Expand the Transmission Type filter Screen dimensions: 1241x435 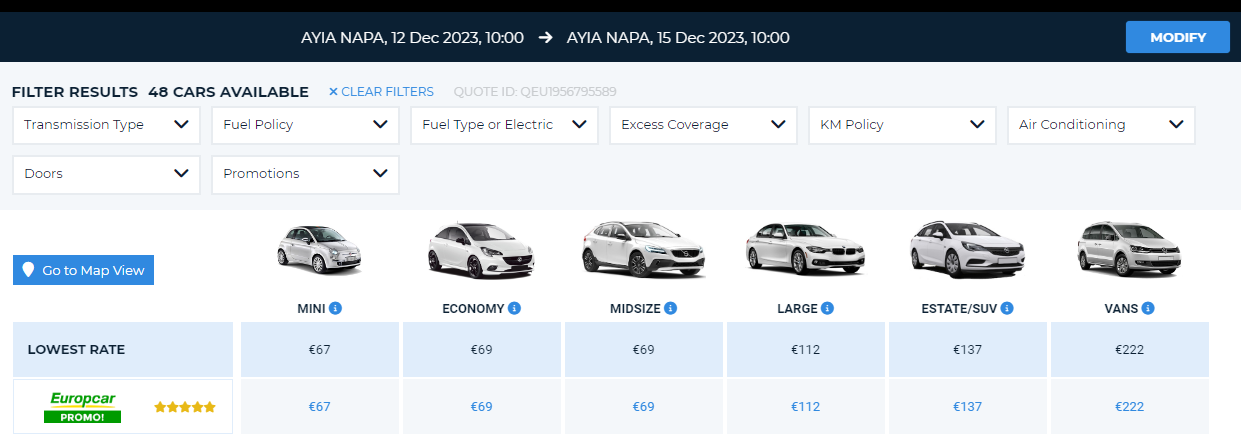click(x=106, y=125)
